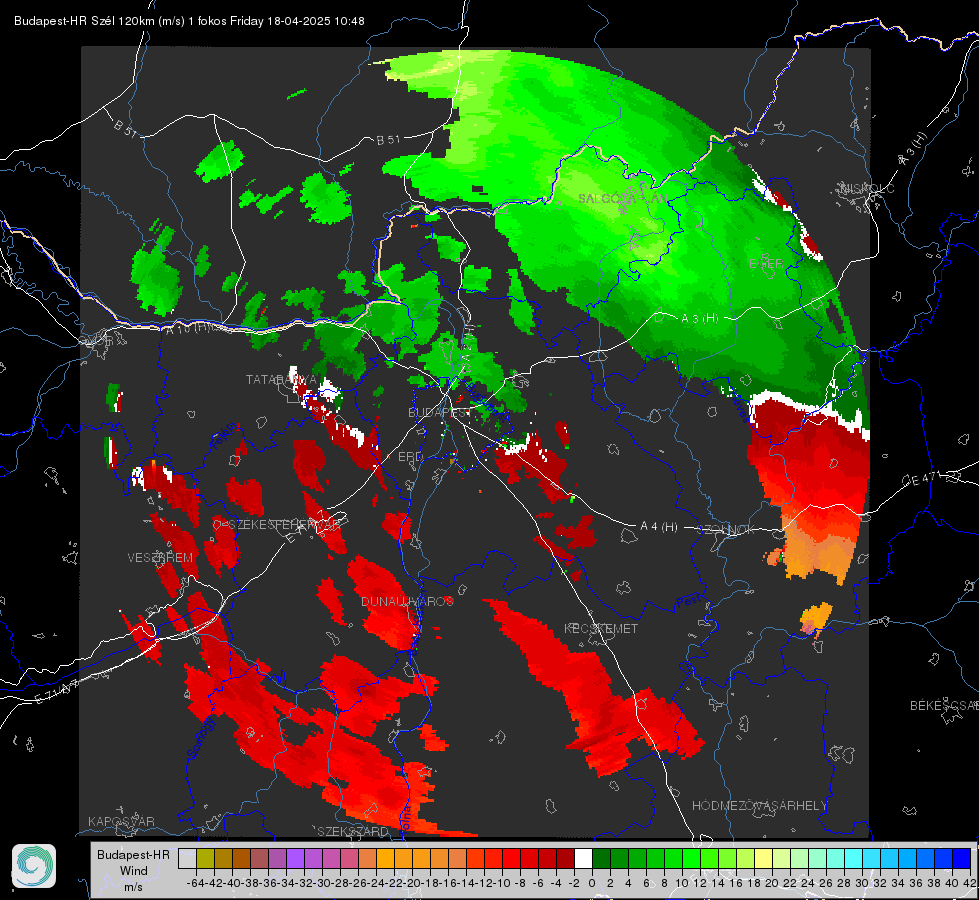This screenshot has height=900, width=979.
Task: Click the TATABÁNYA city label
Action: click(281, 380)
